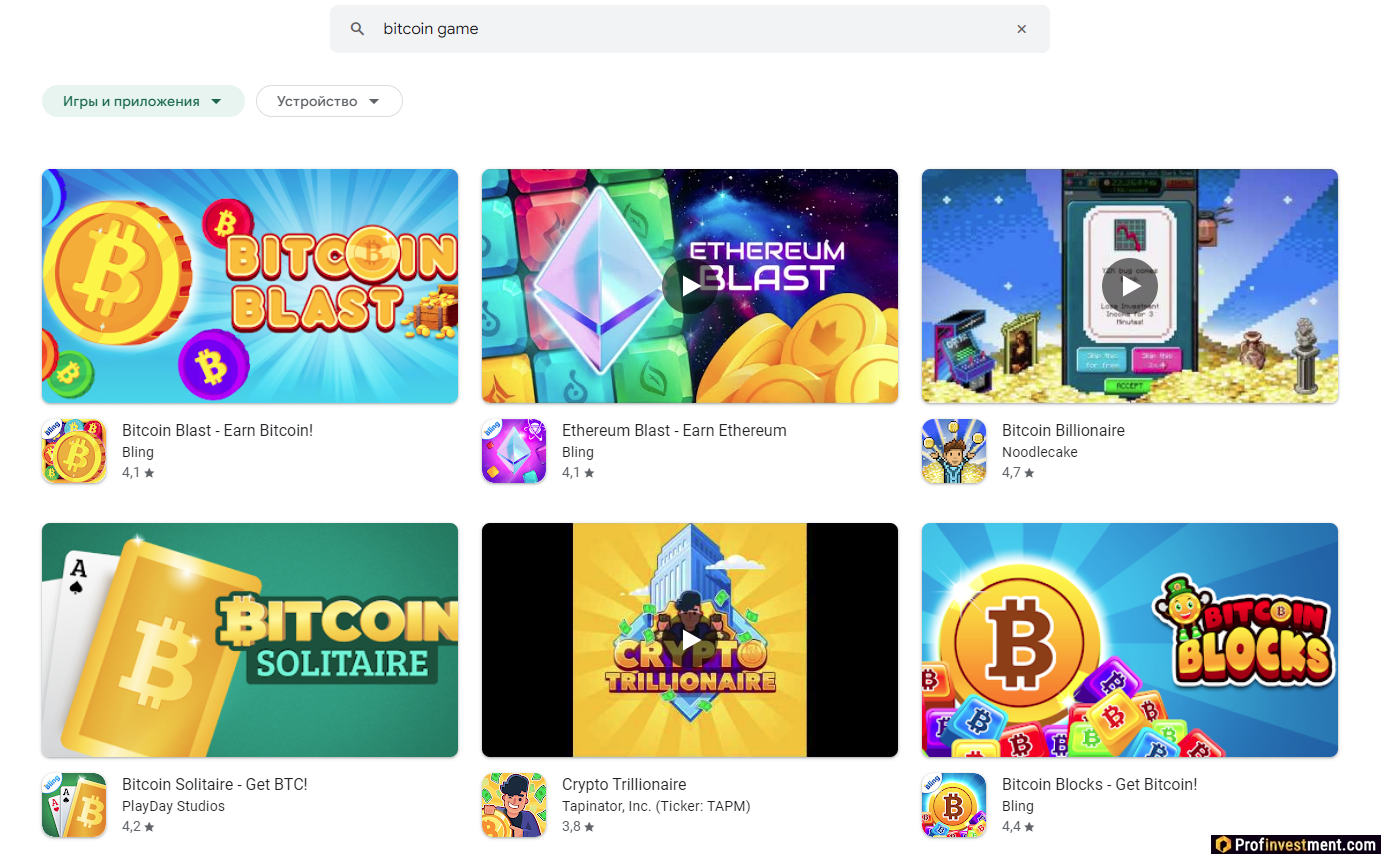1391x864 pixels.
Task: Click the 4,7 star rating
Action: point(1018,472)
